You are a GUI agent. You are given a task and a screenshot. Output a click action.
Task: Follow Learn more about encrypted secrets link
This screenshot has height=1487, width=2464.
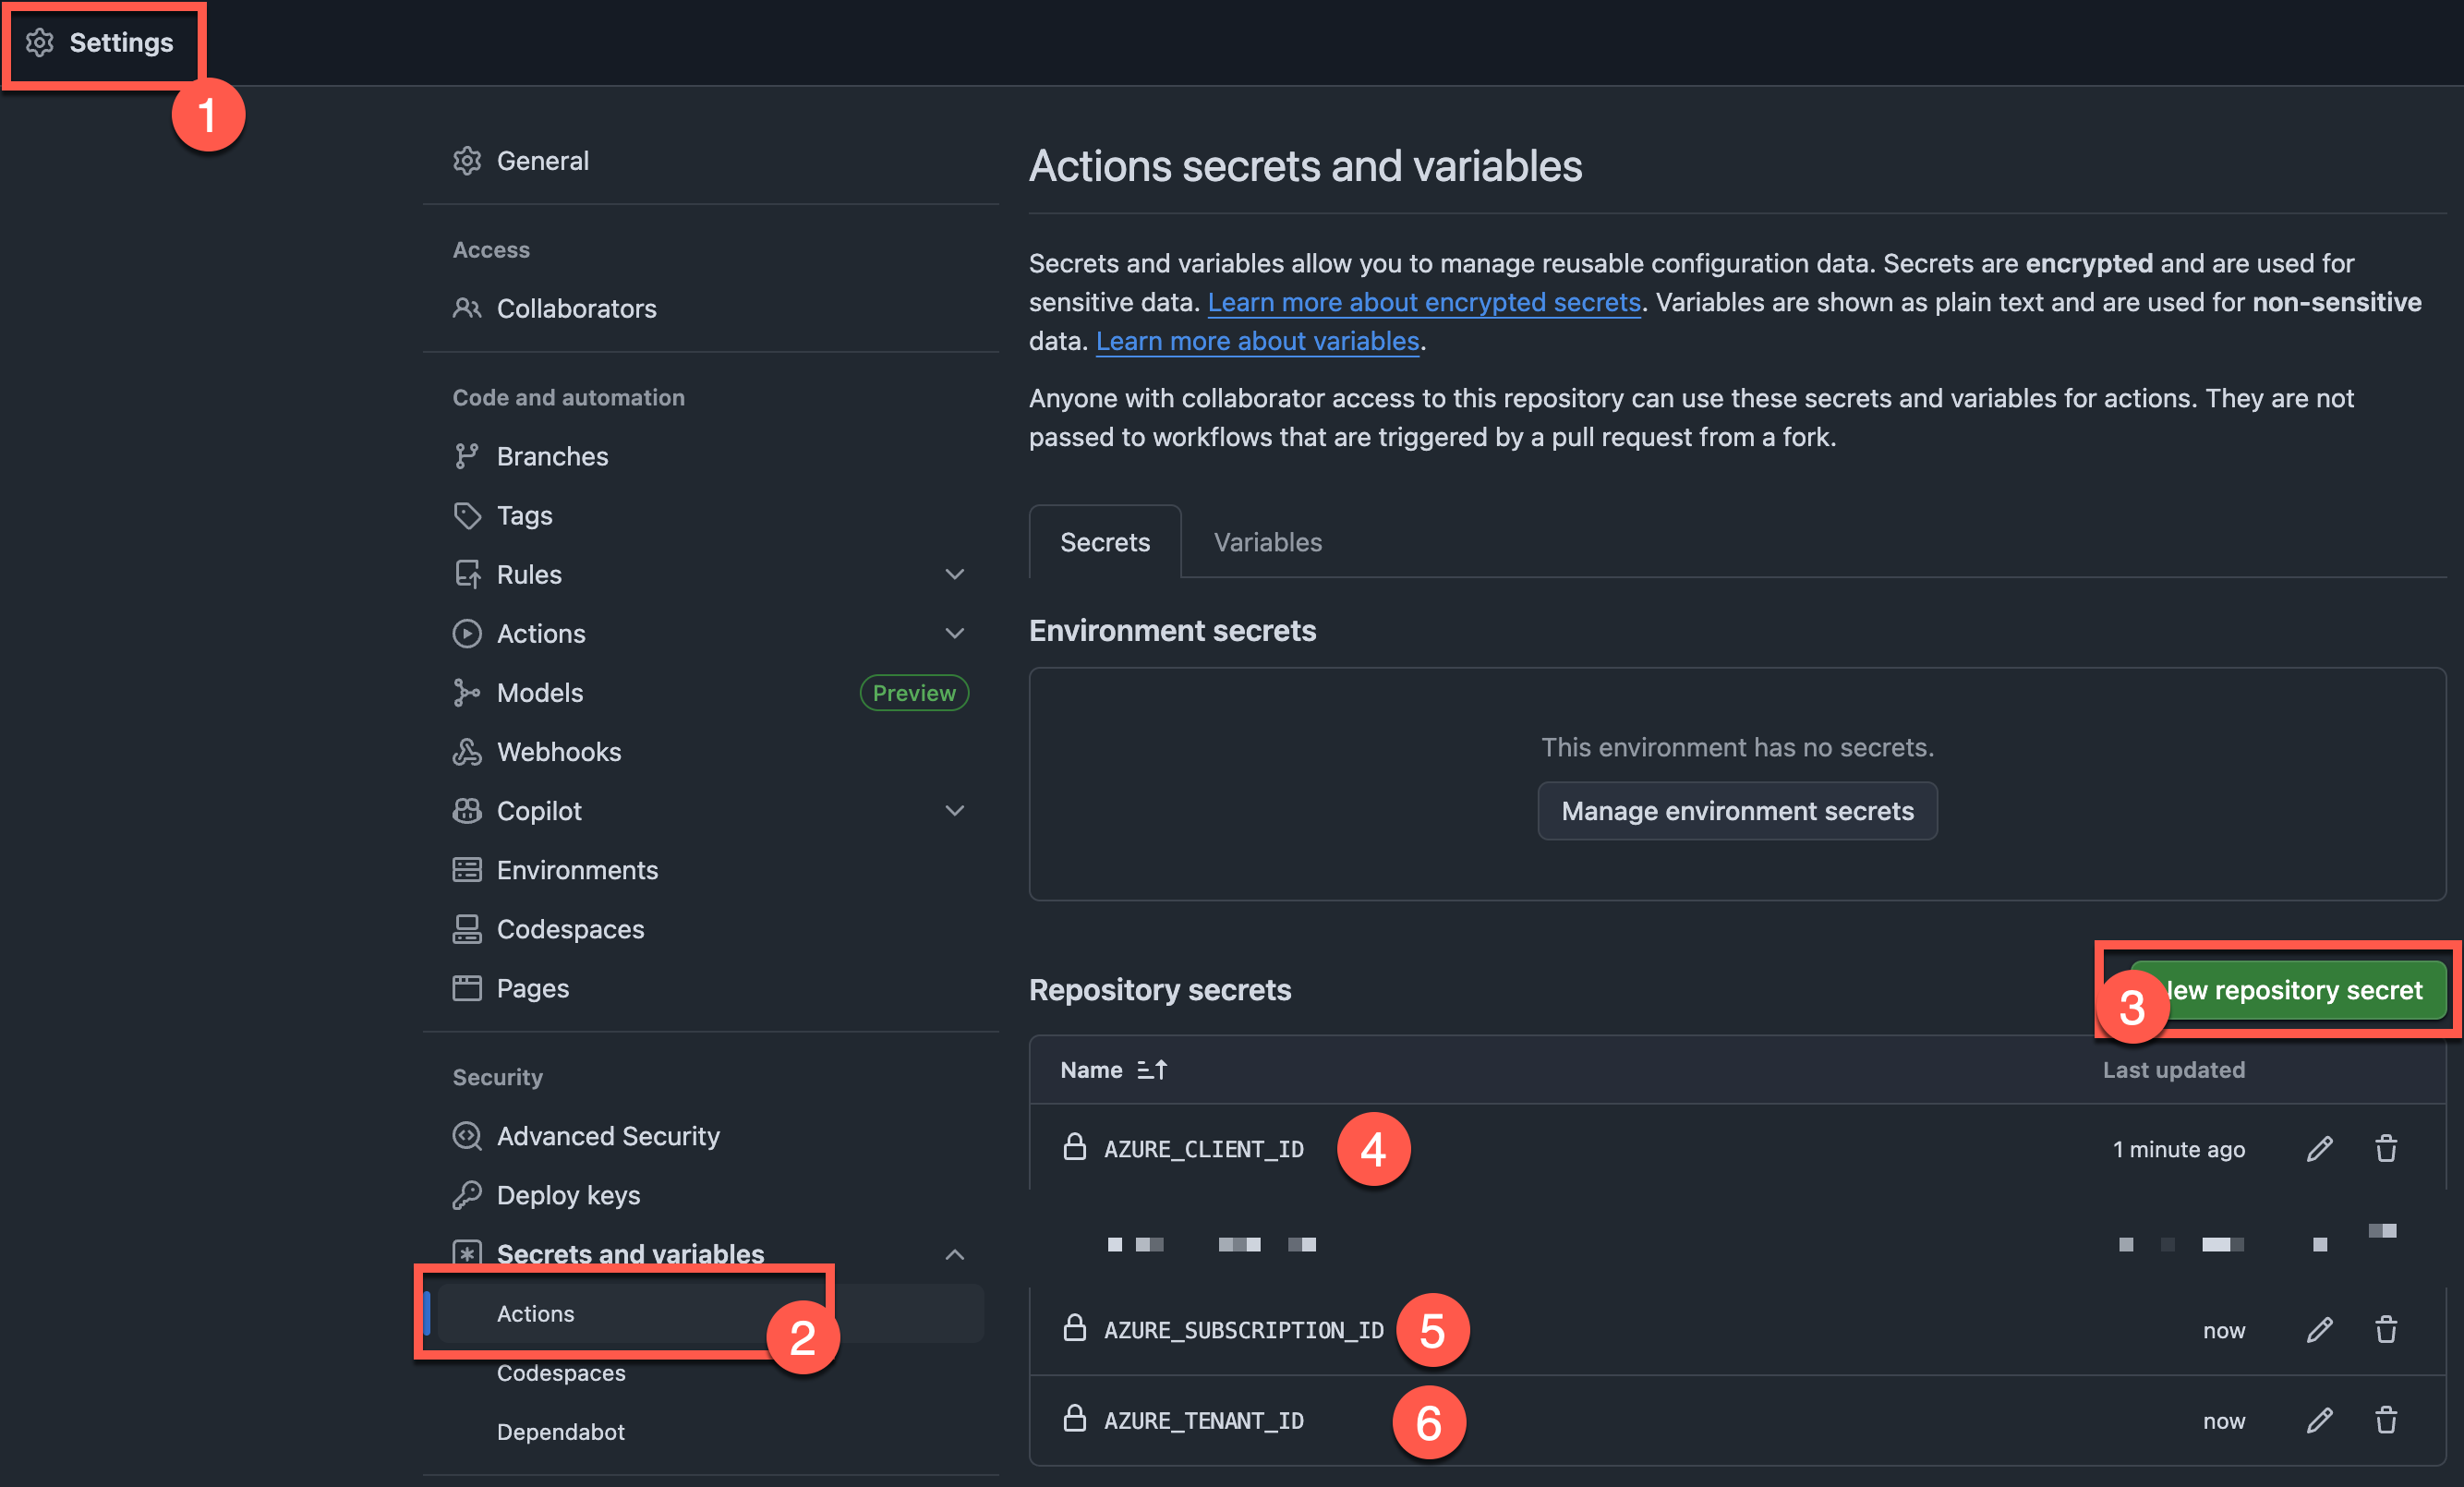(x=1424, y=302)
